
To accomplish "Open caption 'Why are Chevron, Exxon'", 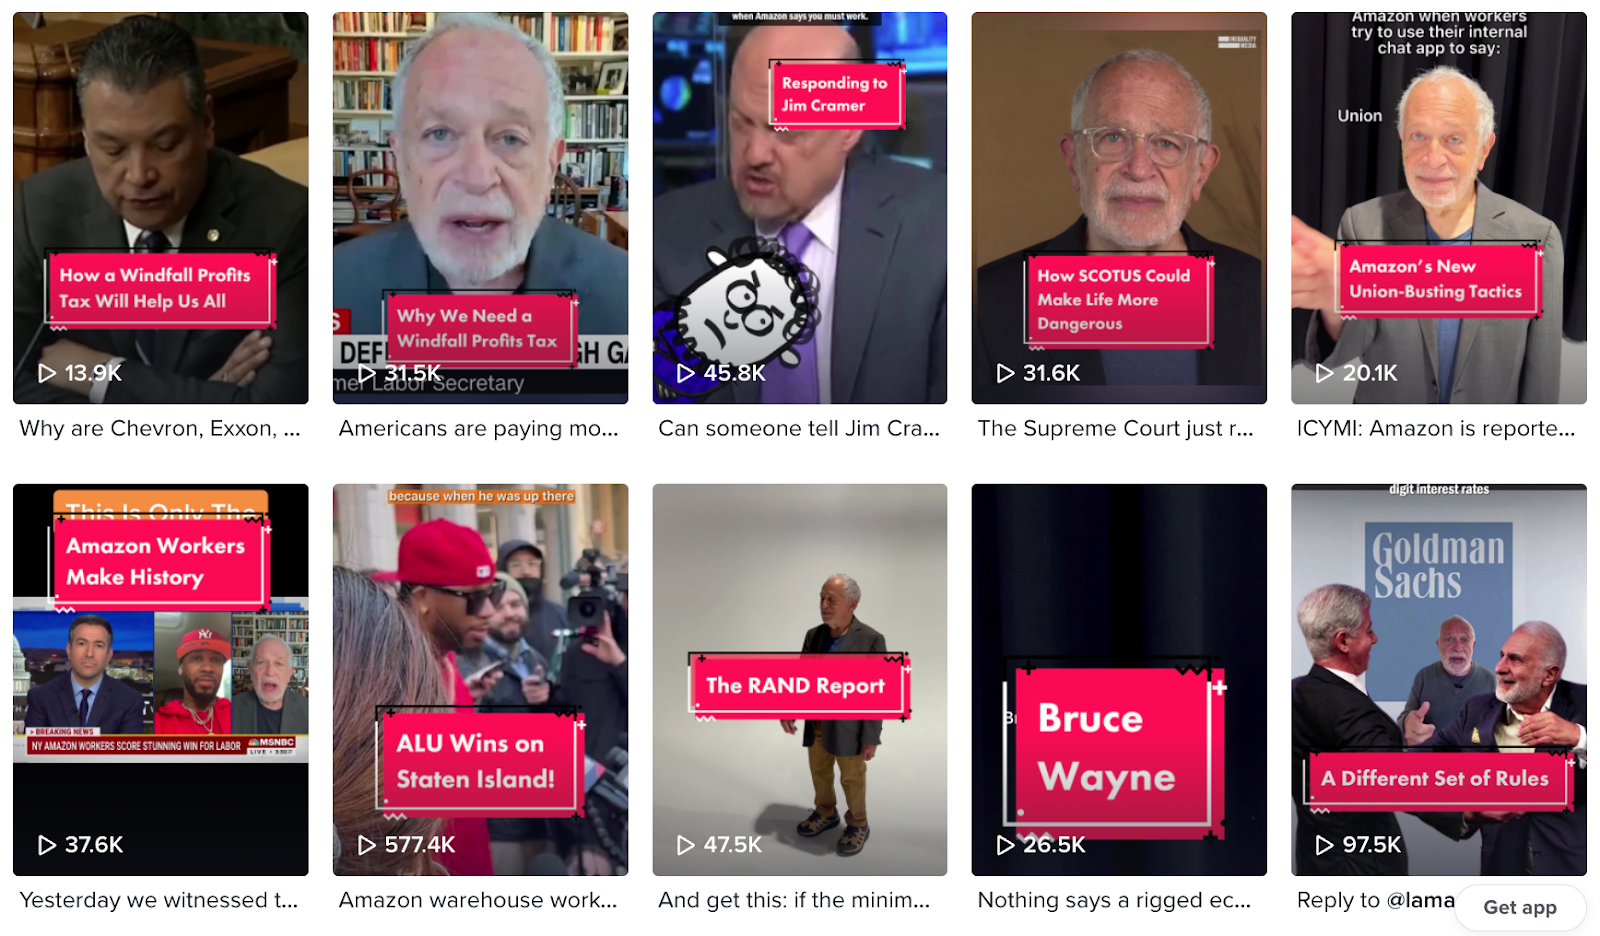I will coord(160,428).
